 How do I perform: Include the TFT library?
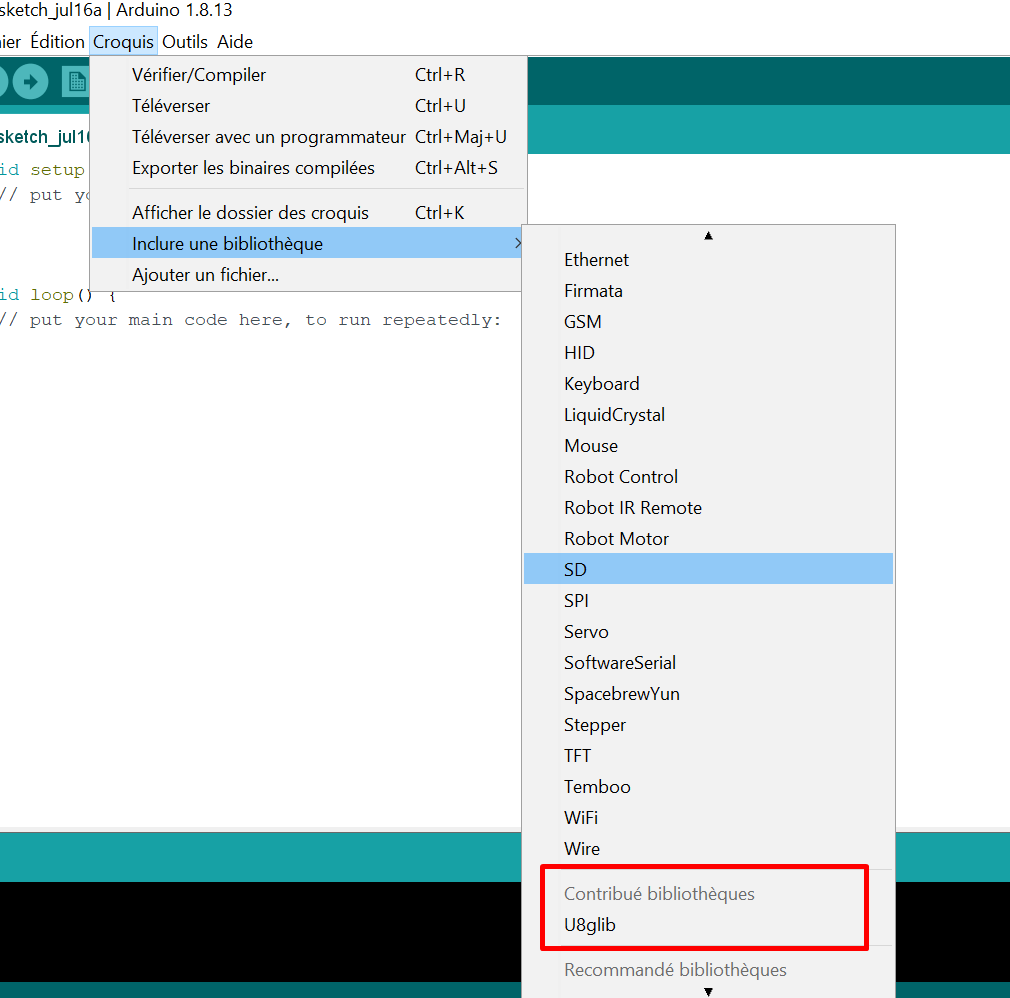pos(709,755)
